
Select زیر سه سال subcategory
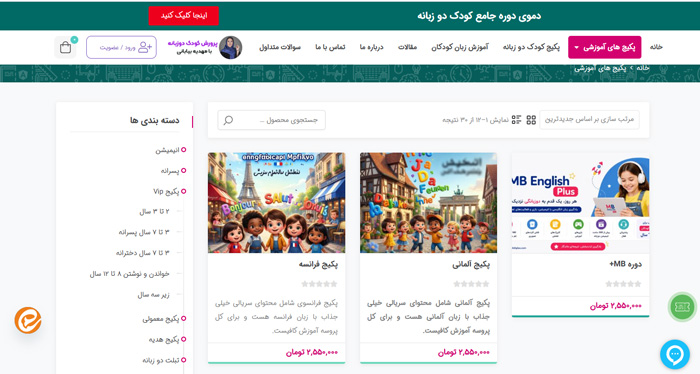(153, 295)
